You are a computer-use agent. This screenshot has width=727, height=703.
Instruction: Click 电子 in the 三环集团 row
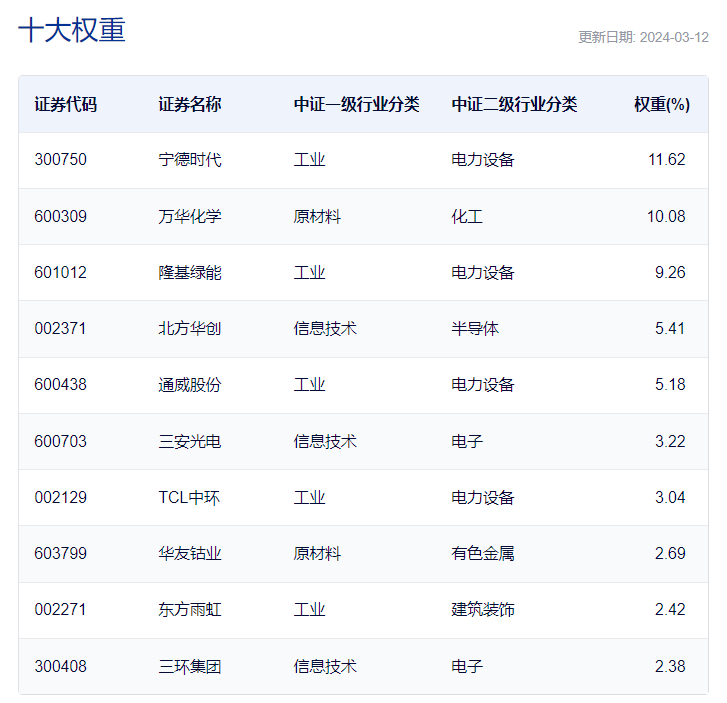(467, 666)
